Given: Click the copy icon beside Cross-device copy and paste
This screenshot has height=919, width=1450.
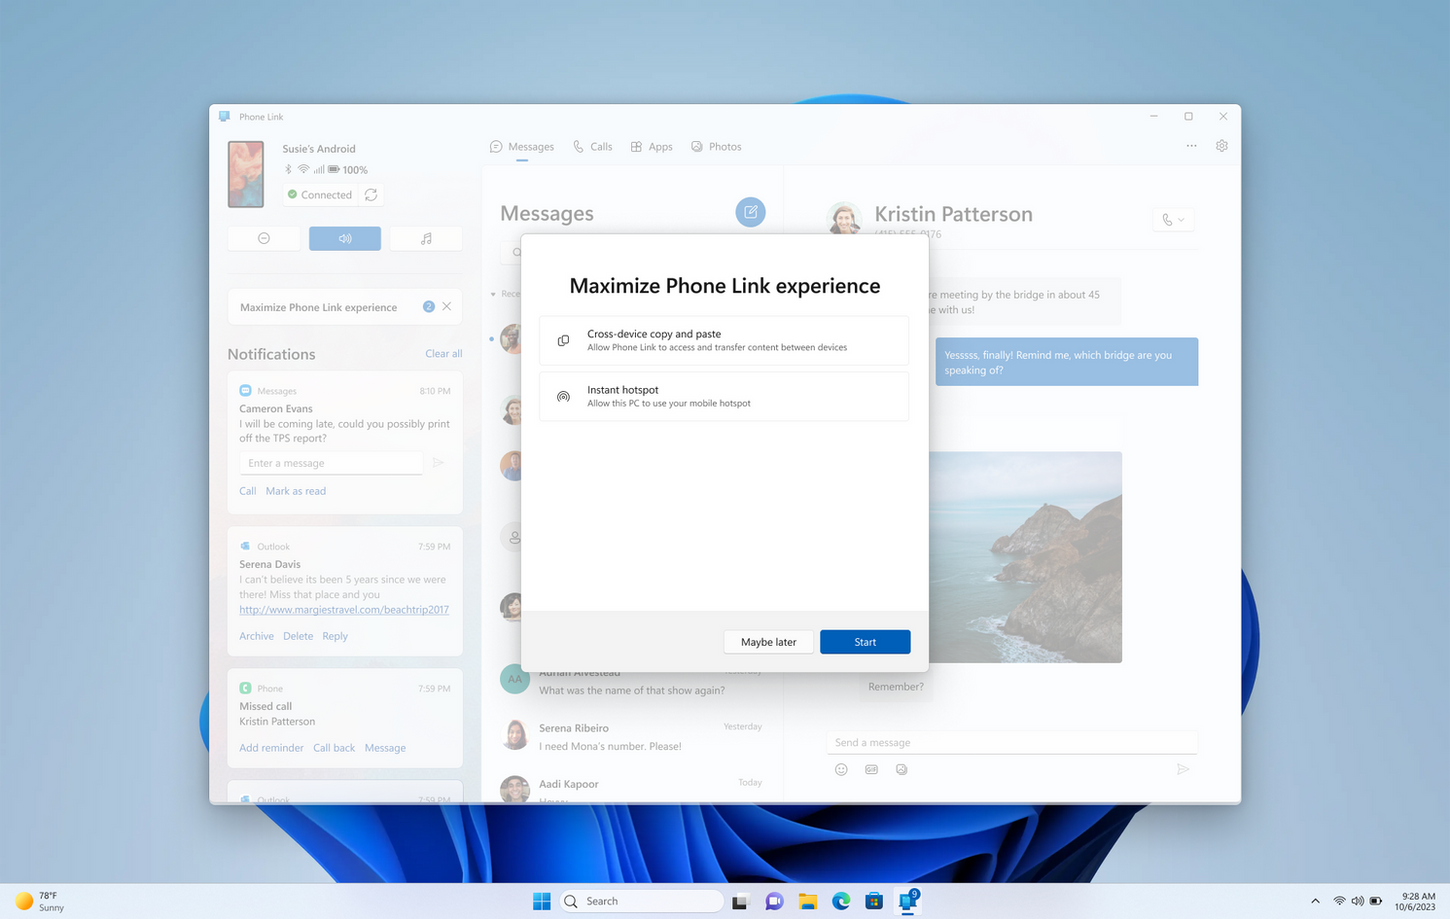Looking at the screenshot, I should click(563, 341).
